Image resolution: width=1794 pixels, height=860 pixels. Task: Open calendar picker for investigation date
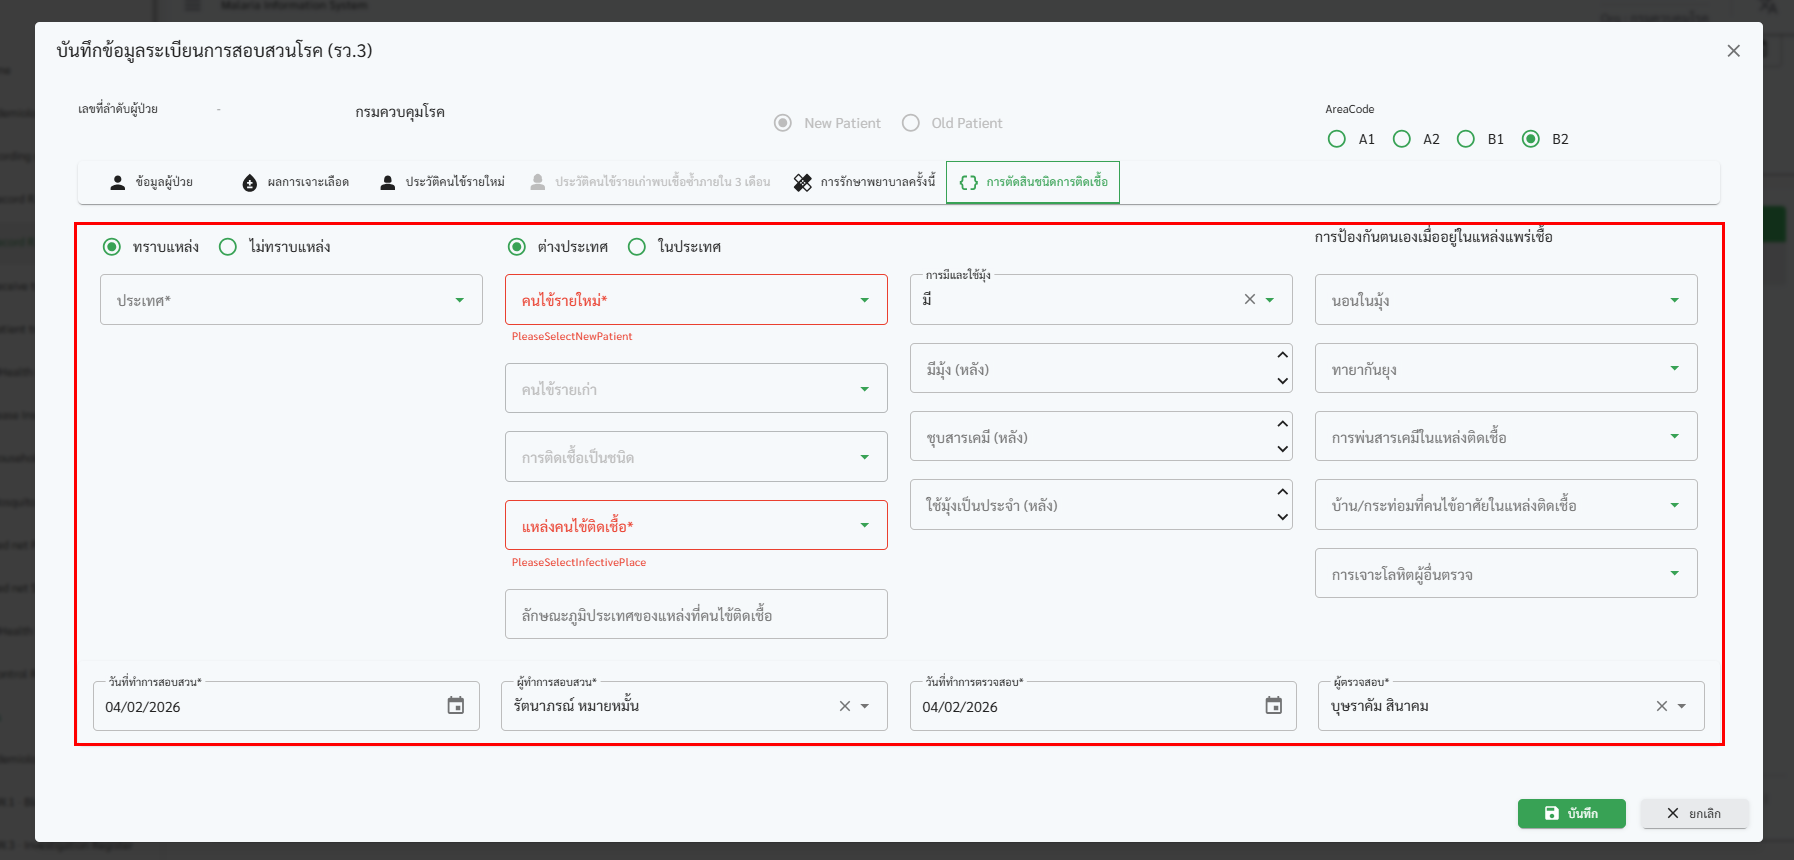tap(455, 706)
